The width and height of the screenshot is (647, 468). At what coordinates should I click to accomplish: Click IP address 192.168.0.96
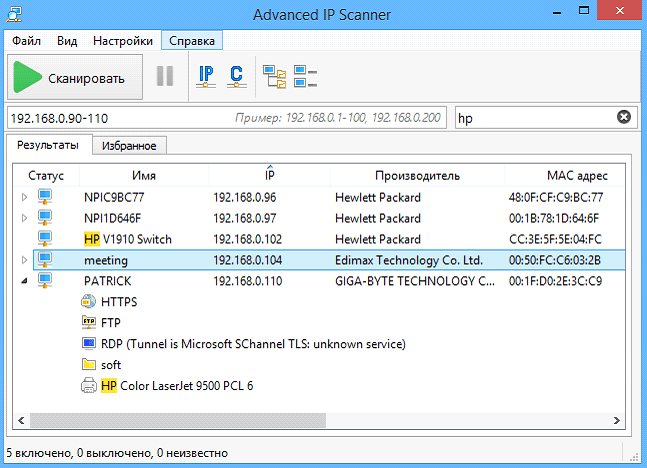pos(244,197)
